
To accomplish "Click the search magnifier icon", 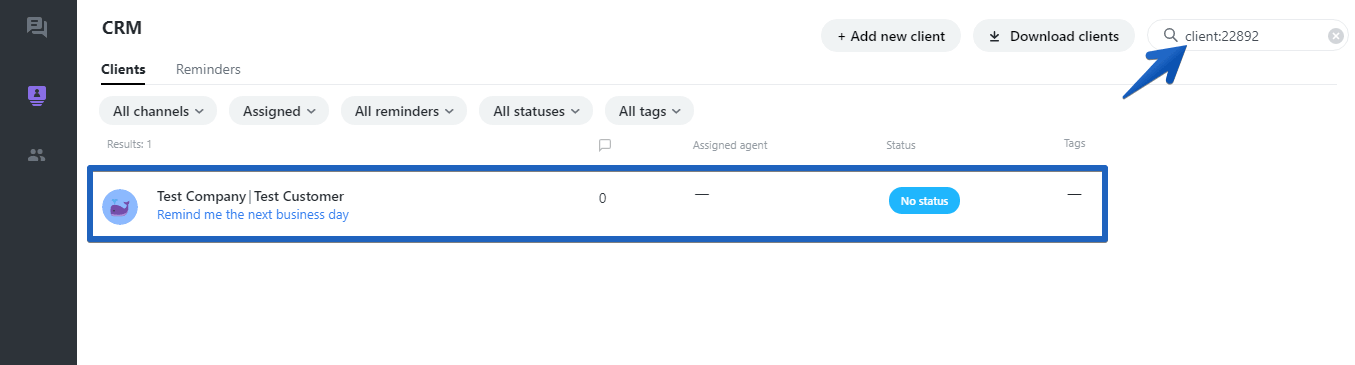I will point(1171,35).
